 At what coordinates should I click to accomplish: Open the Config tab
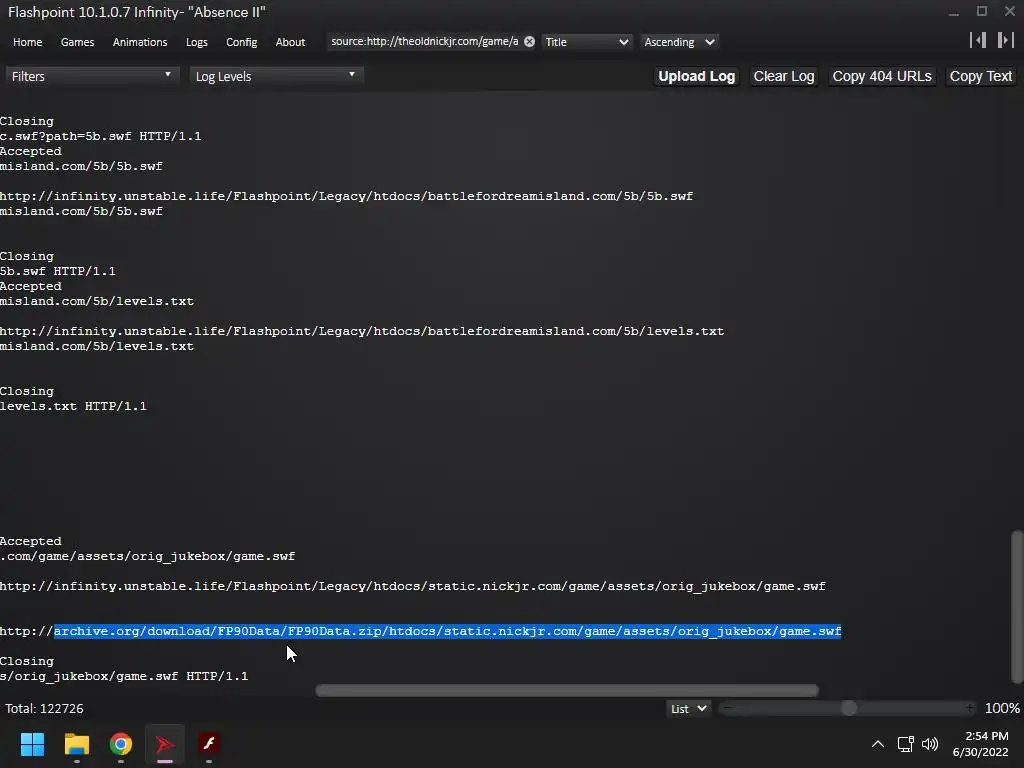point(242,42)
